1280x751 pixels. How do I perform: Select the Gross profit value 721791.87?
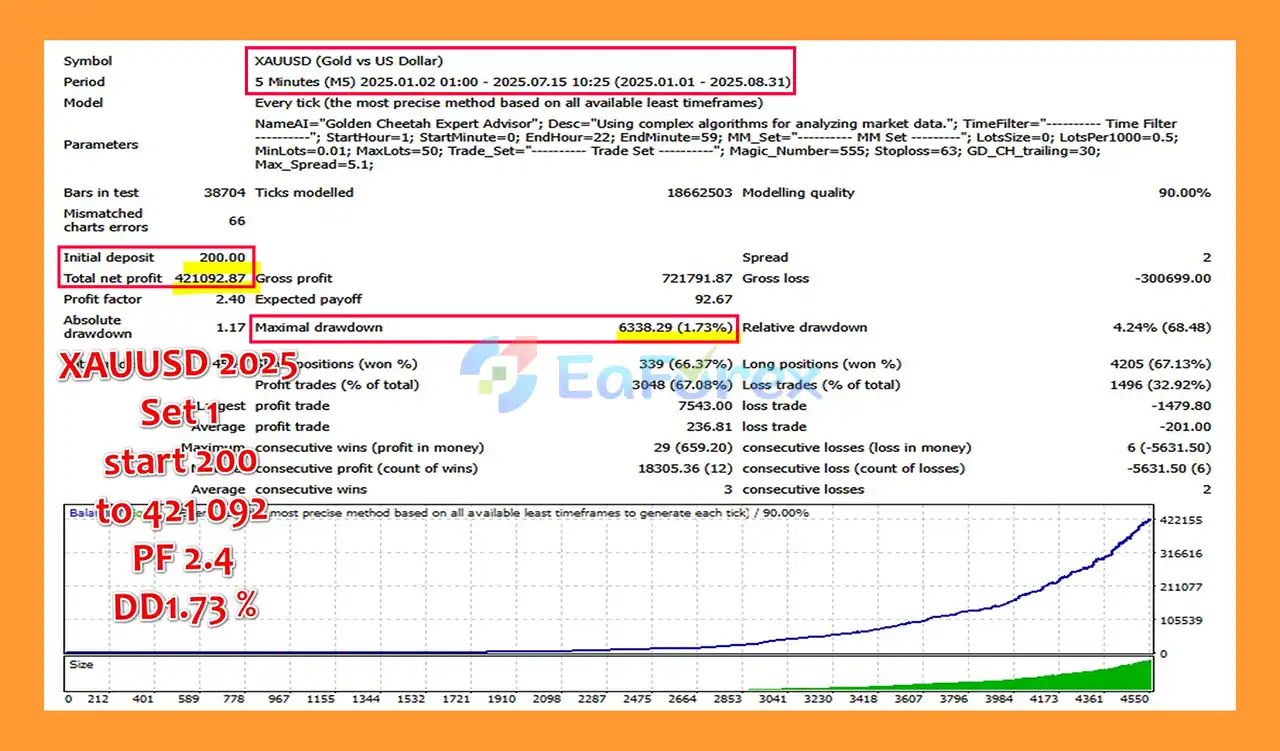pos(697,279)
